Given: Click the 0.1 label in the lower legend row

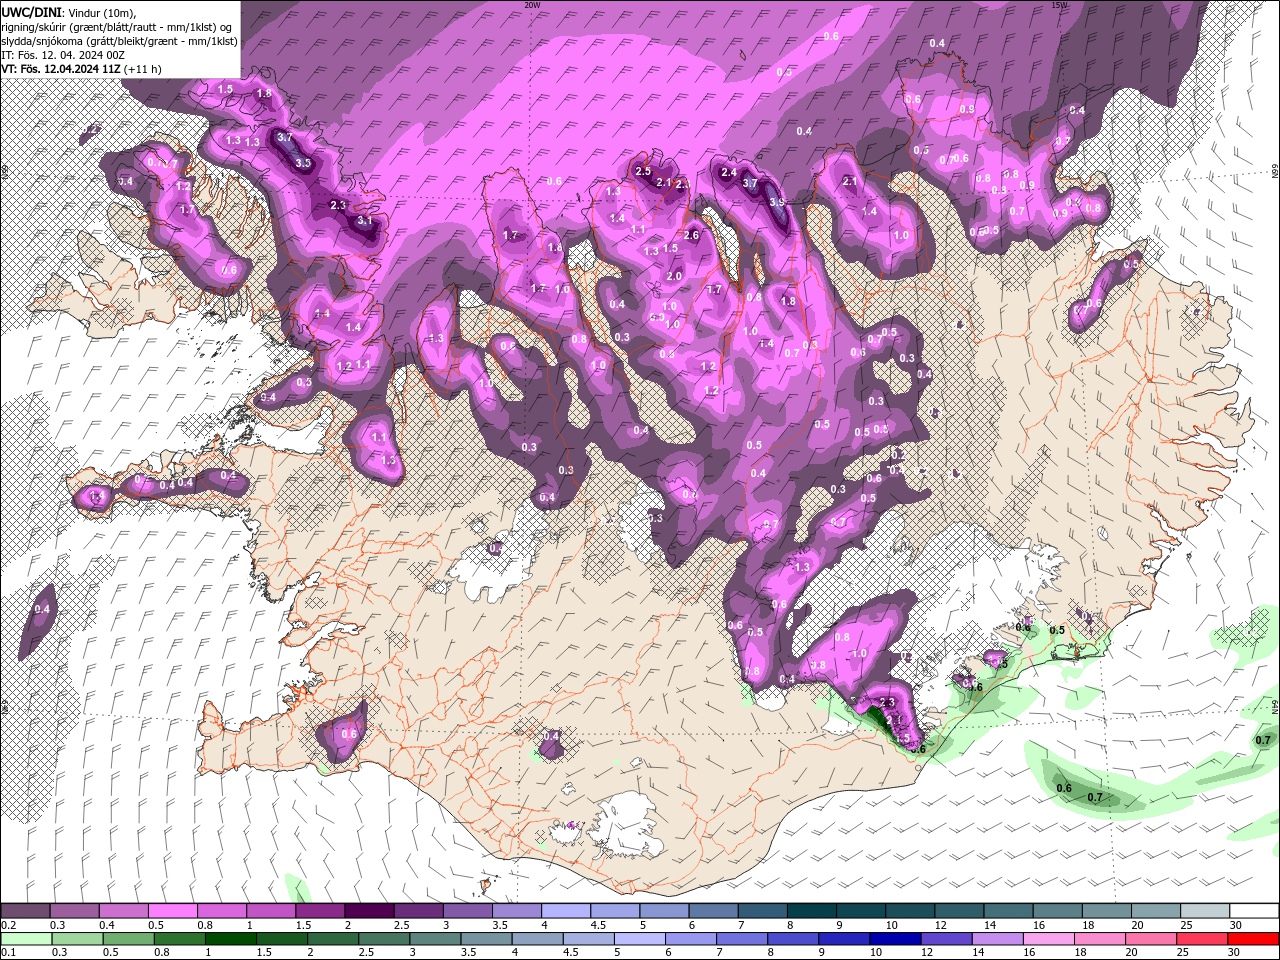Looking at the screenshot, I should pyautogui.click(x=7, y=953).
